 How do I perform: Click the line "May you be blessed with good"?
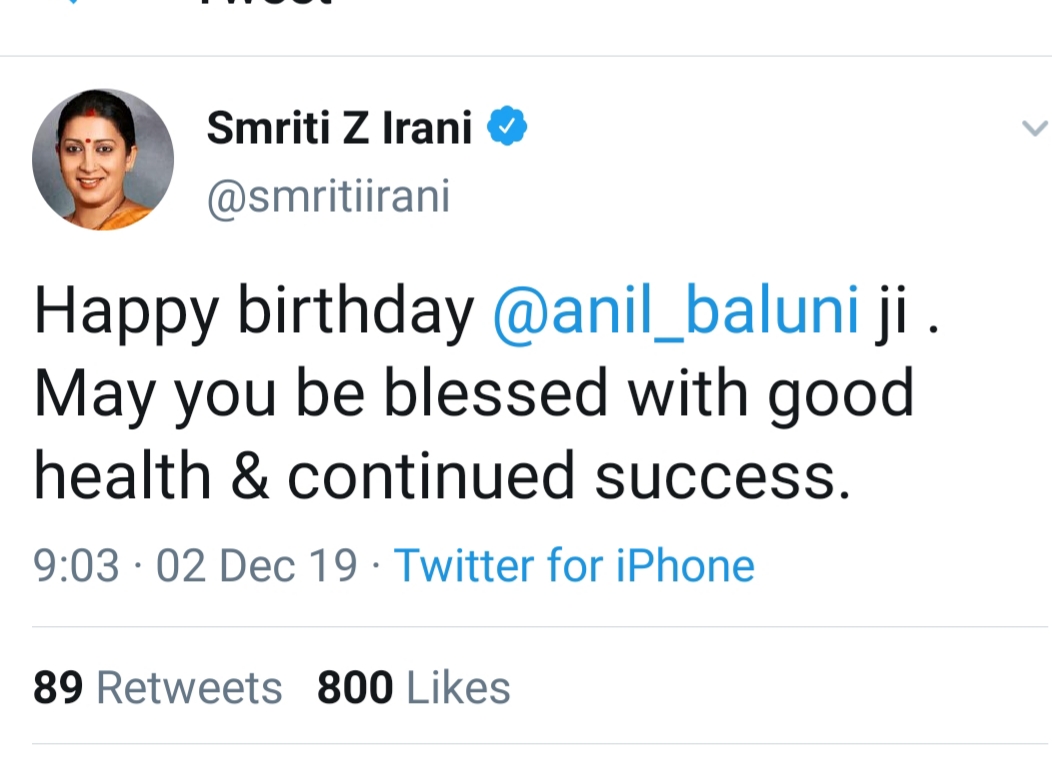pyautogui.click(x=474, y=393)
